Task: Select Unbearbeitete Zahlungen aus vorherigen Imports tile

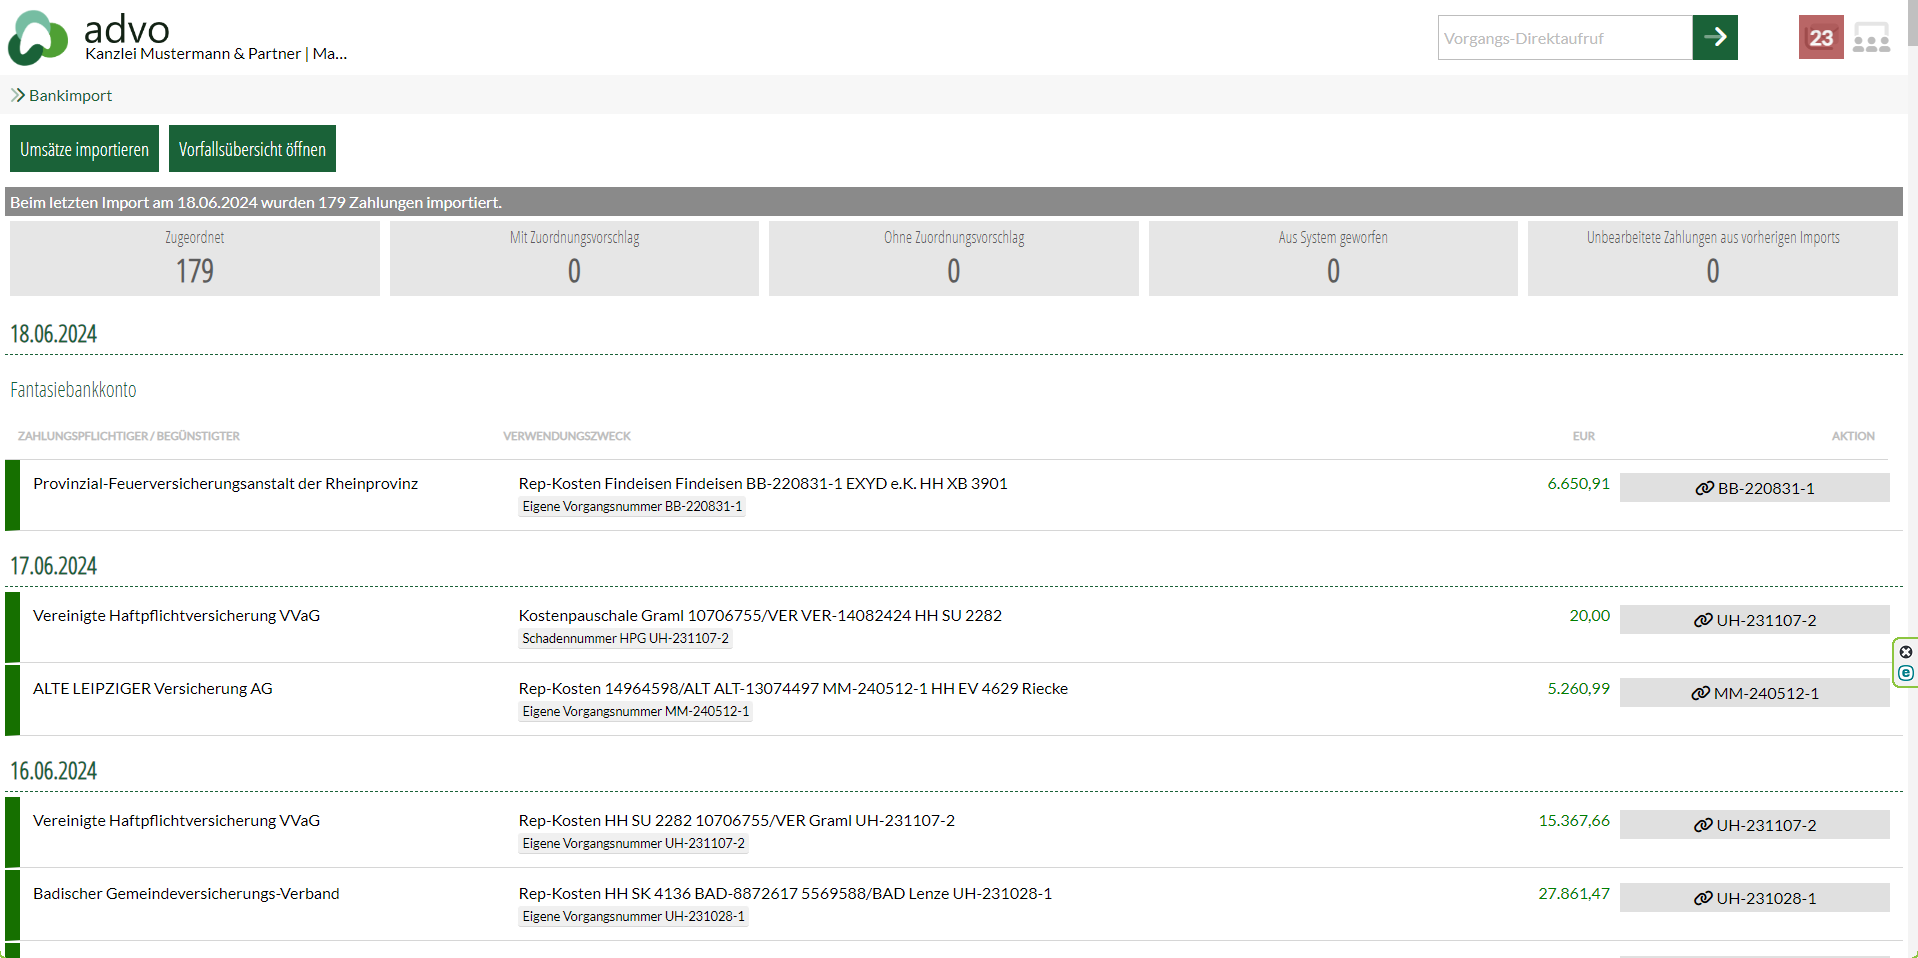Action: coord(1712,258)
